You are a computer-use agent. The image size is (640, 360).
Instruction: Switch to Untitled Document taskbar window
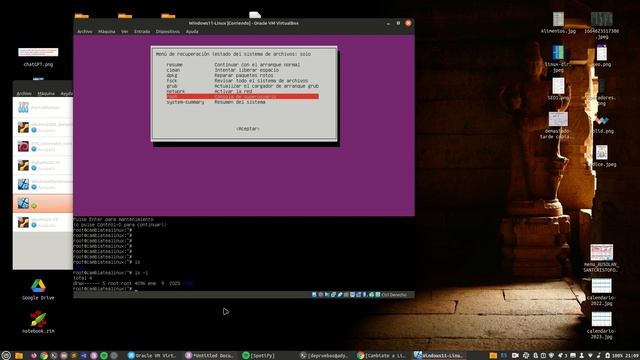209,356
